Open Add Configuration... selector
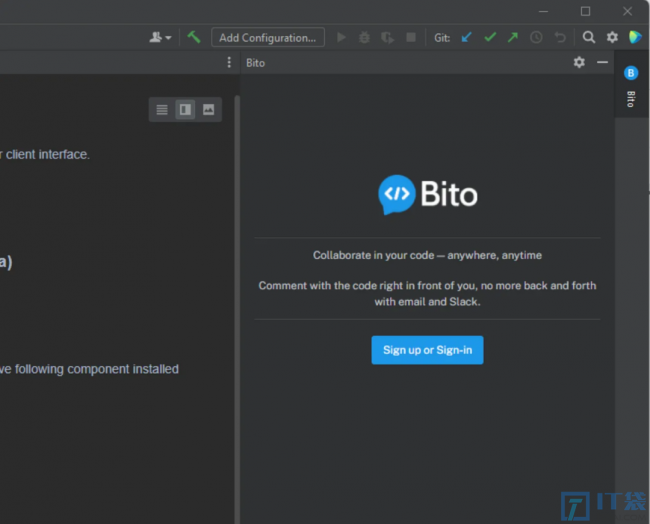This screenshot has width=650, height=524. click(268, 38)
